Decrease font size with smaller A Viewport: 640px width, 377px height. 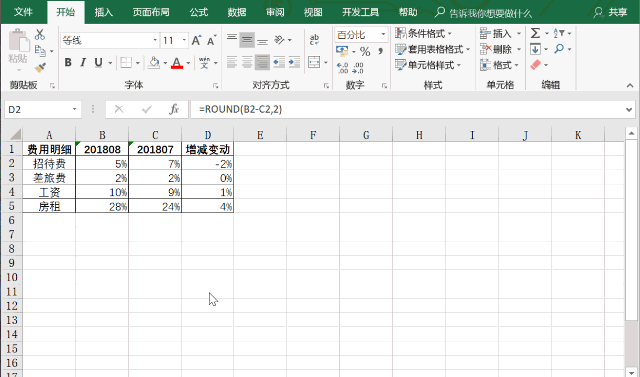click(x=211, y=40)
